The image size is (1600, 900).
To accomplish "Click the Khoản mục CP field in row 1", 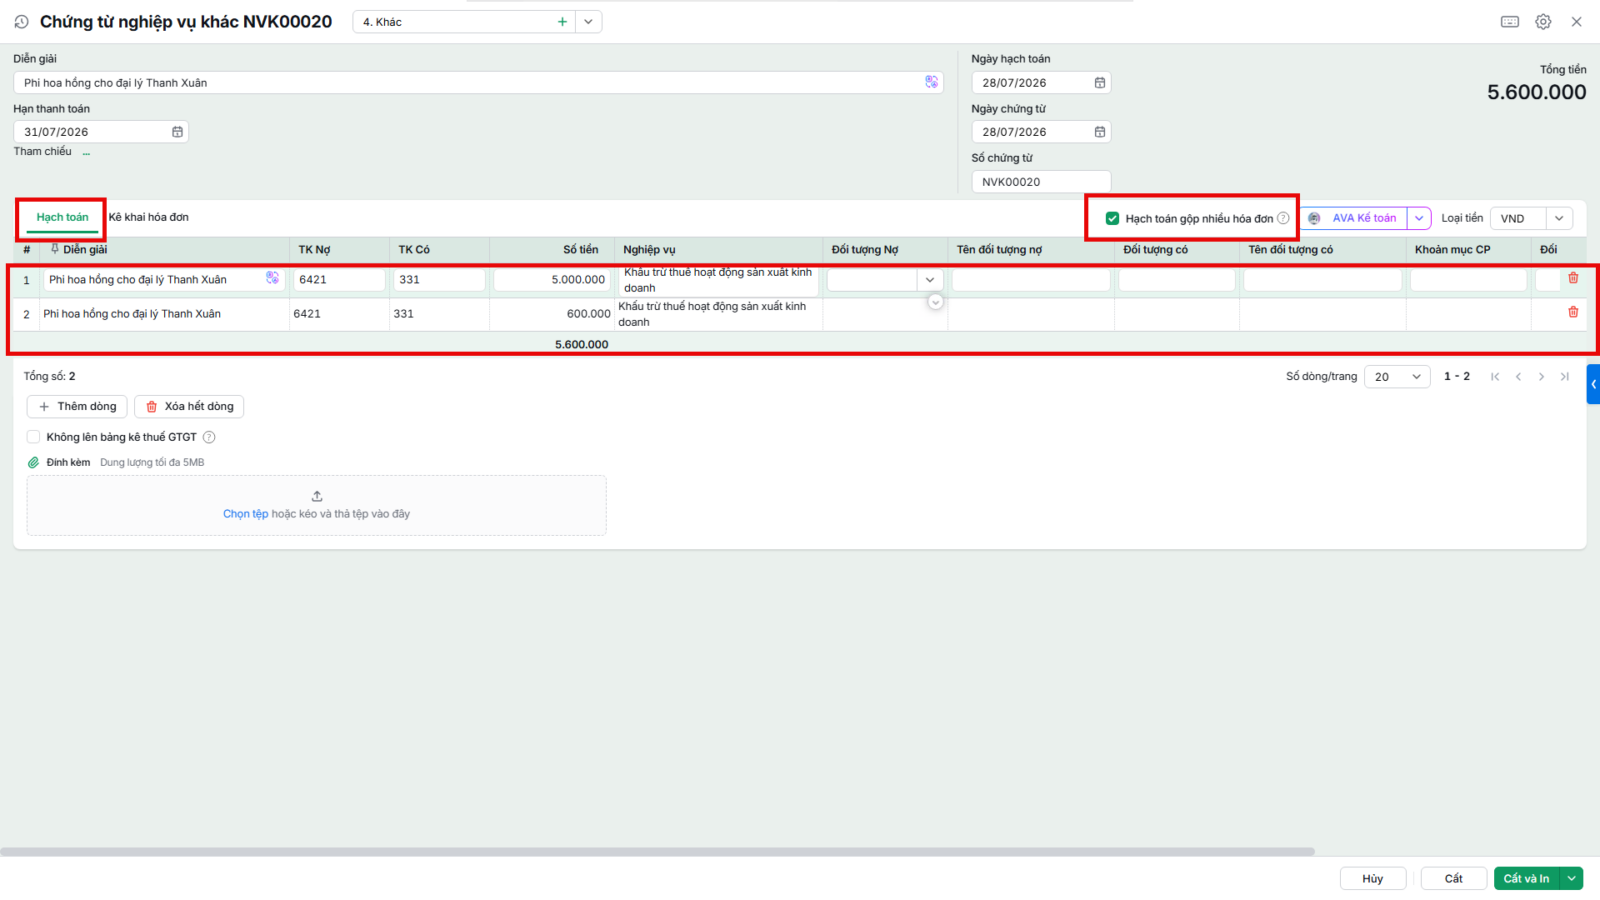I will 1468,280.
